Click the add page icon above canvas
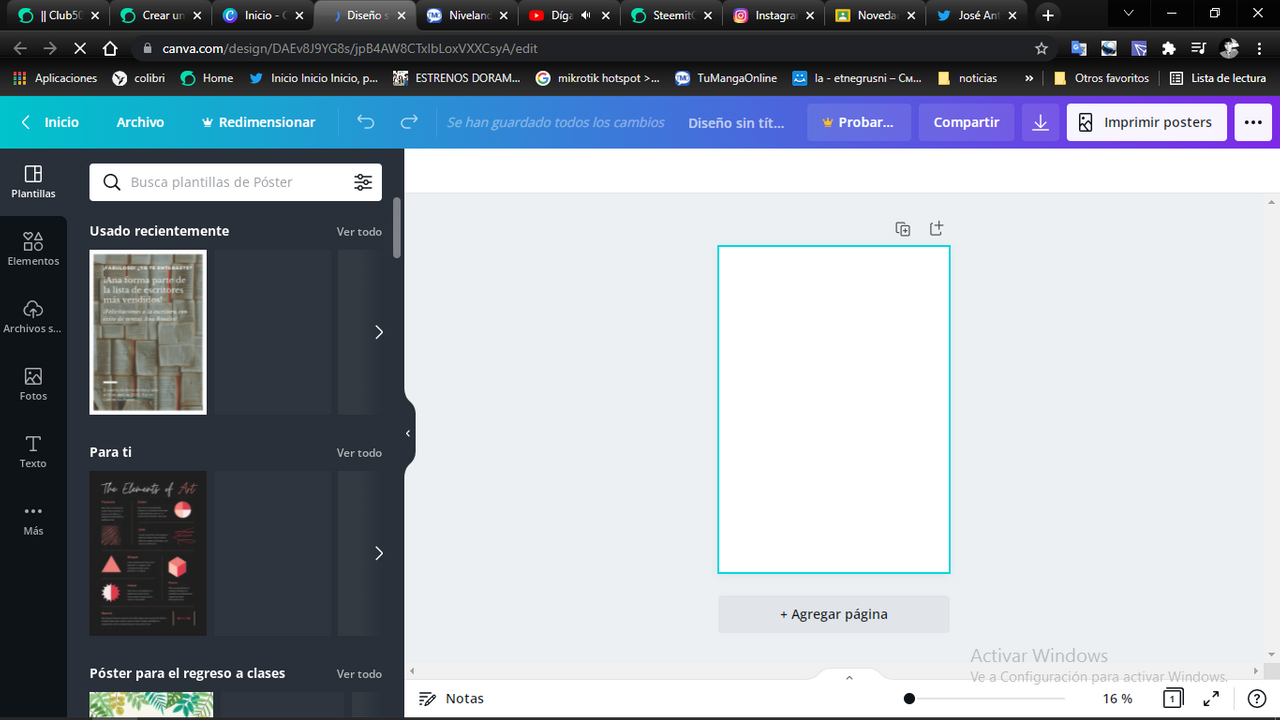Viewport: 1280px width, 720px height. coord(936,229)
